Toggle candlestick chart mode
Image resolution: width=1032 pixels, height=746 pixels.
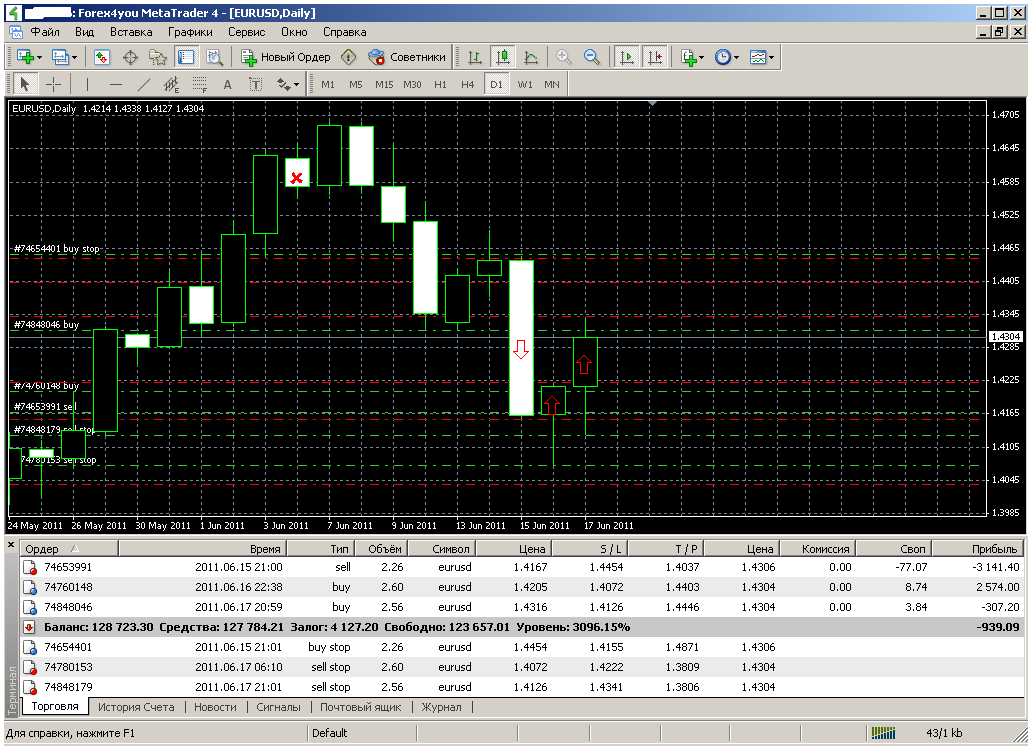(x=503, y=57)
